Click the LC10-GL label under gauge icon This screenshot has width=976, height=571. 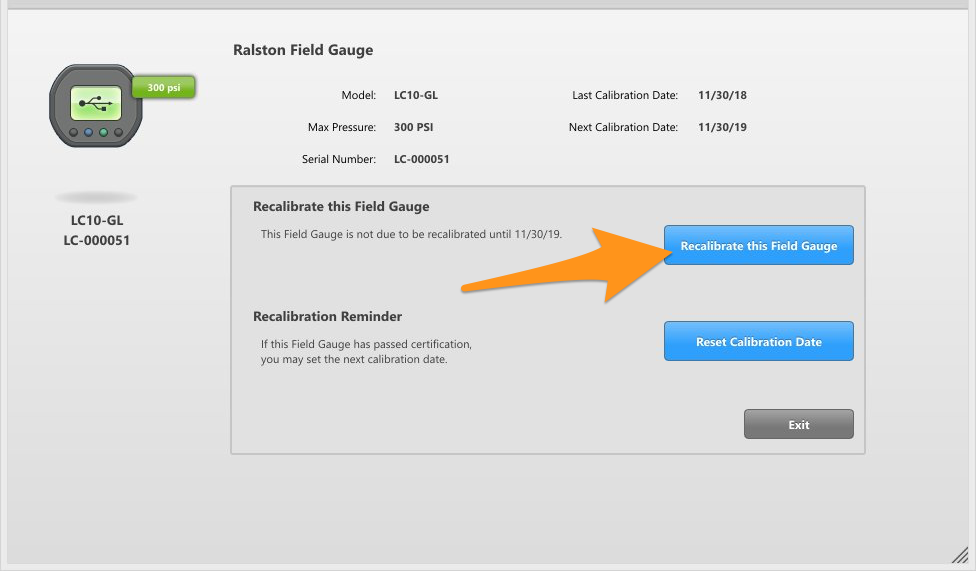pyautogui.click(x=96, y=220)
